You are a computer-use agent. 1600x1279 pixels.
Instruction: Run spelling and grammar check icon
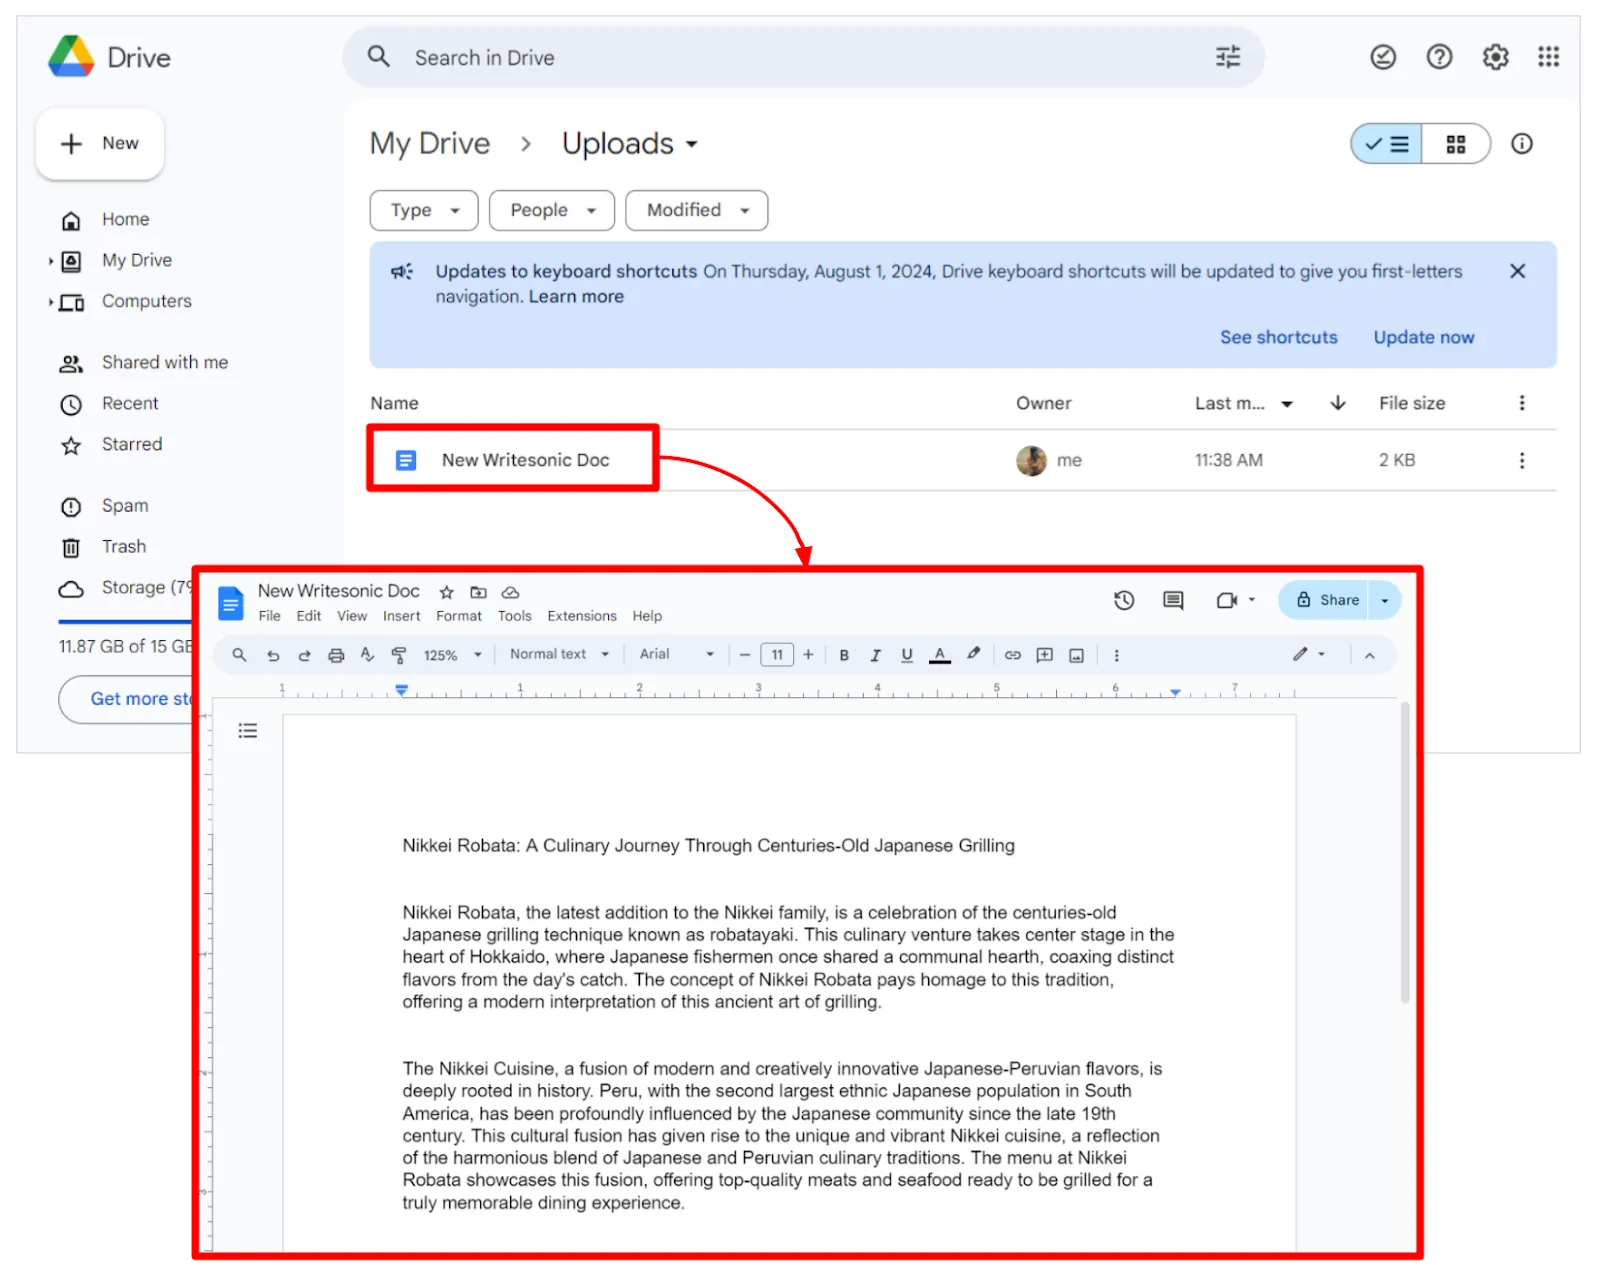[x=367, y=655]
